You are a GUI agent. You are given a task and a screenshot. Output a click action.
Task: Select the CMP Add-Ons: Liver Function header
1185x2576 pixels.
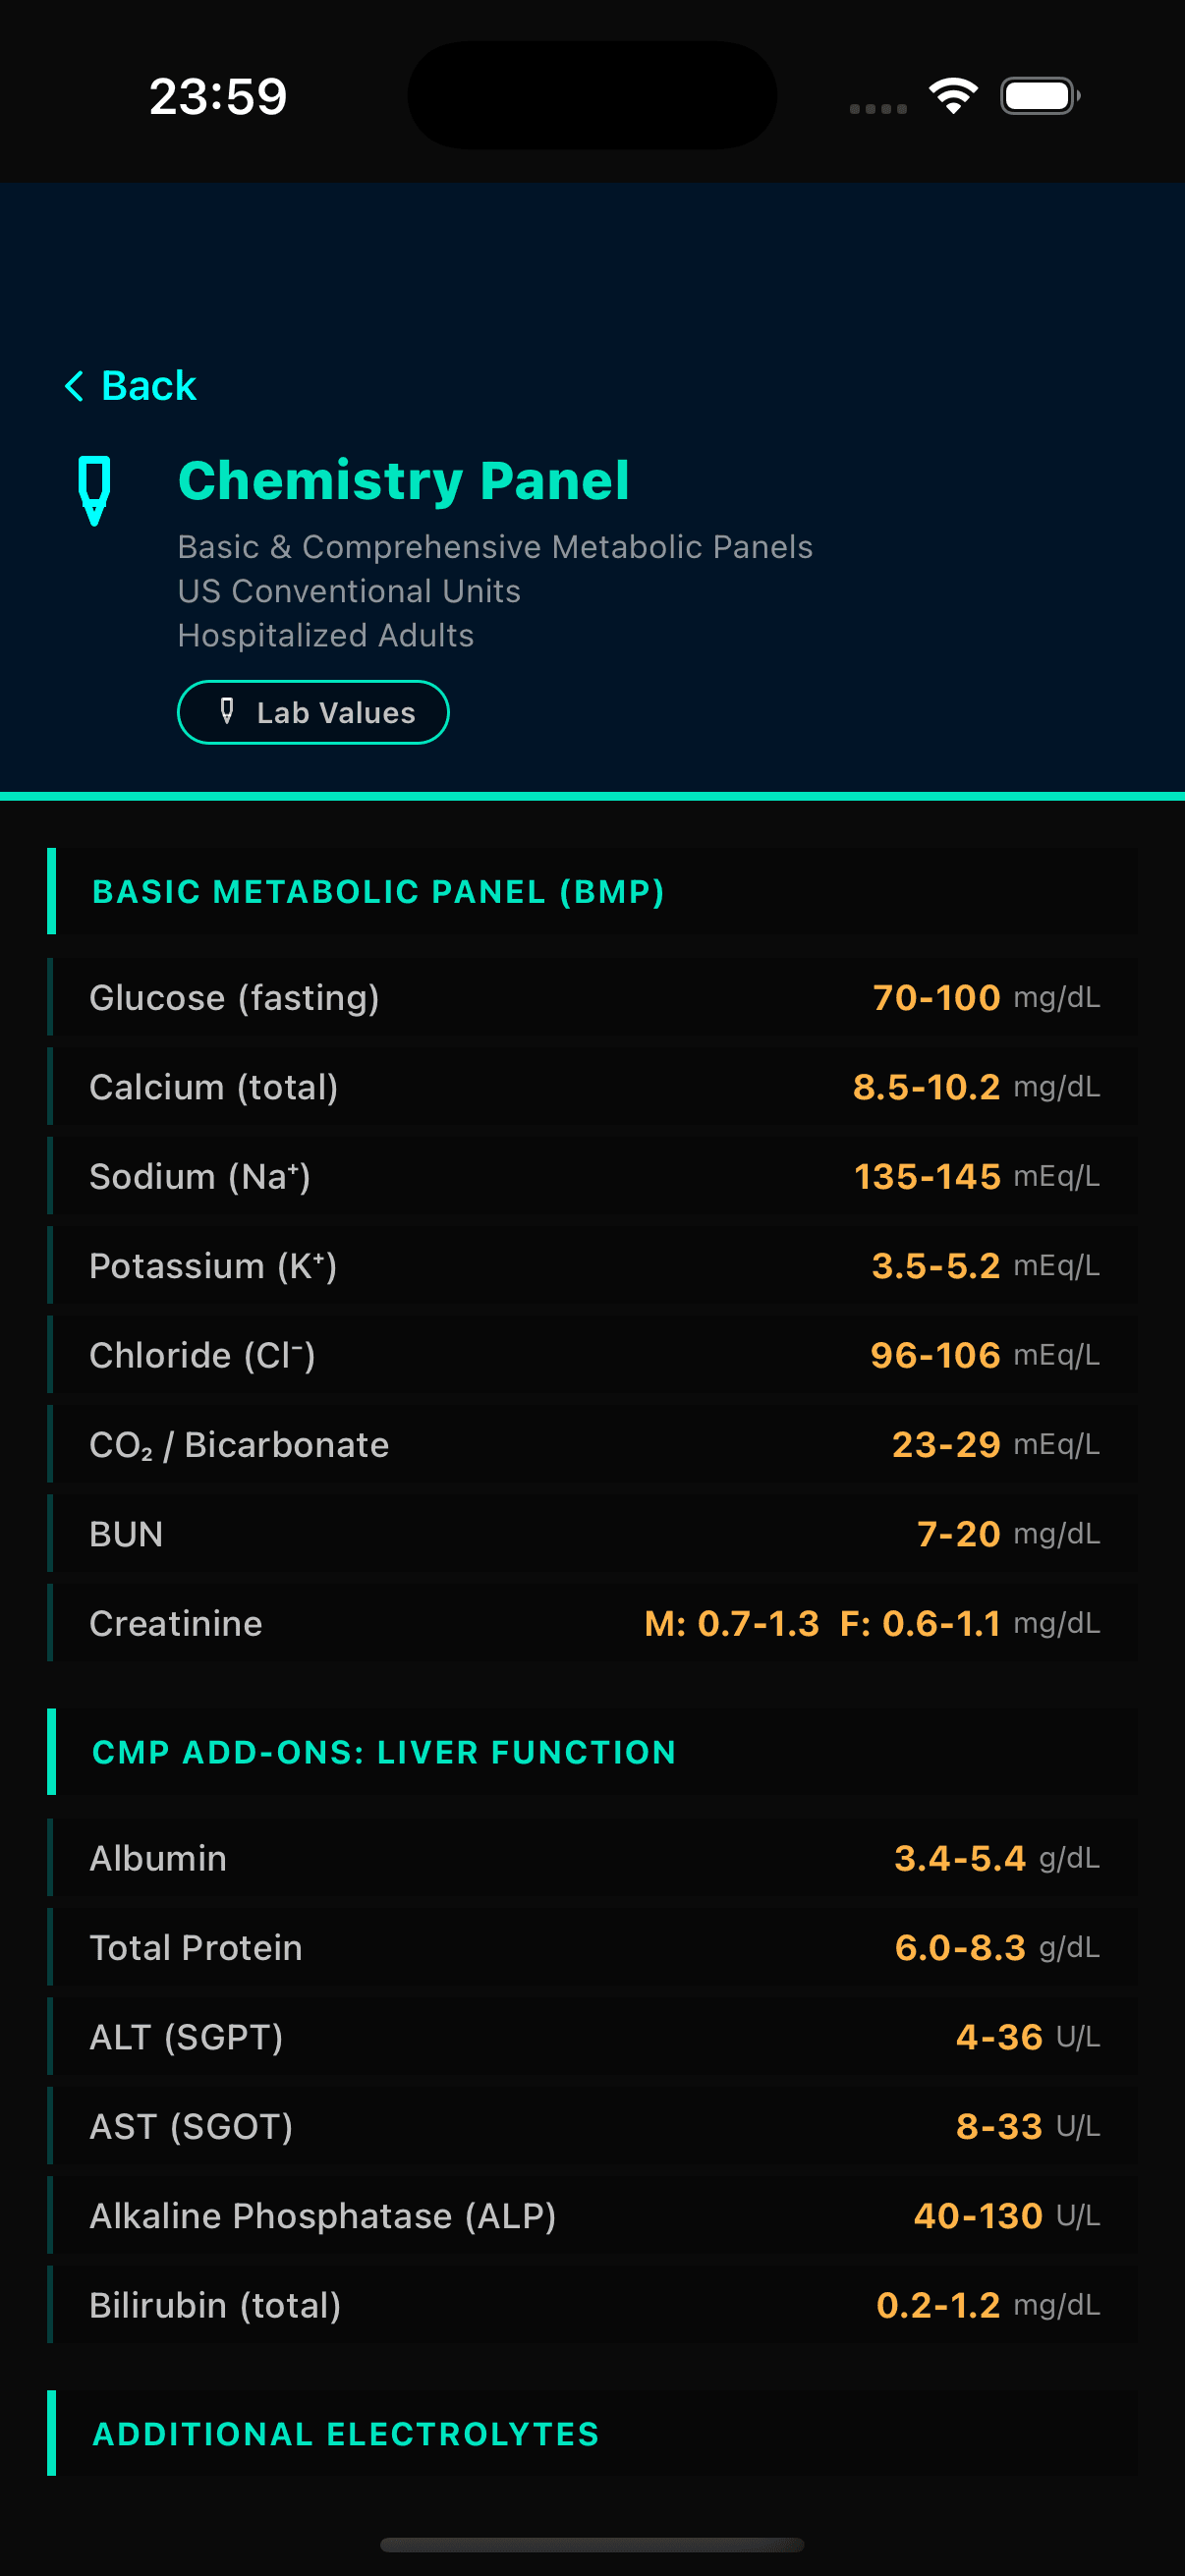click(x=384, y=1752)
